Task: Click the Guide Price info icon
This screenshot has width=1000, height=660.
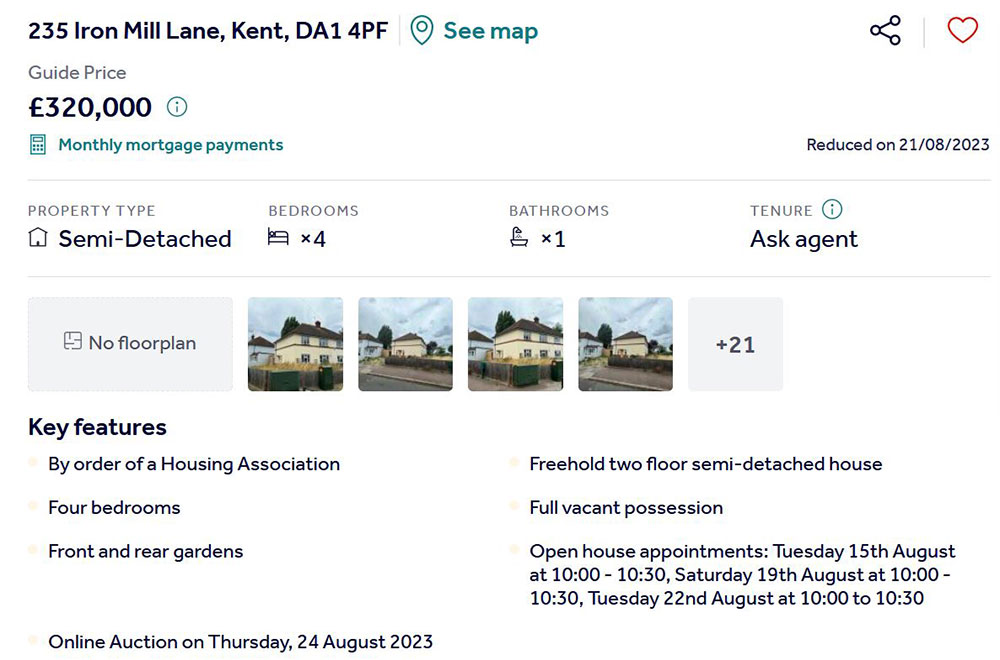Action: pyautogui.click(x=177, y=107)
